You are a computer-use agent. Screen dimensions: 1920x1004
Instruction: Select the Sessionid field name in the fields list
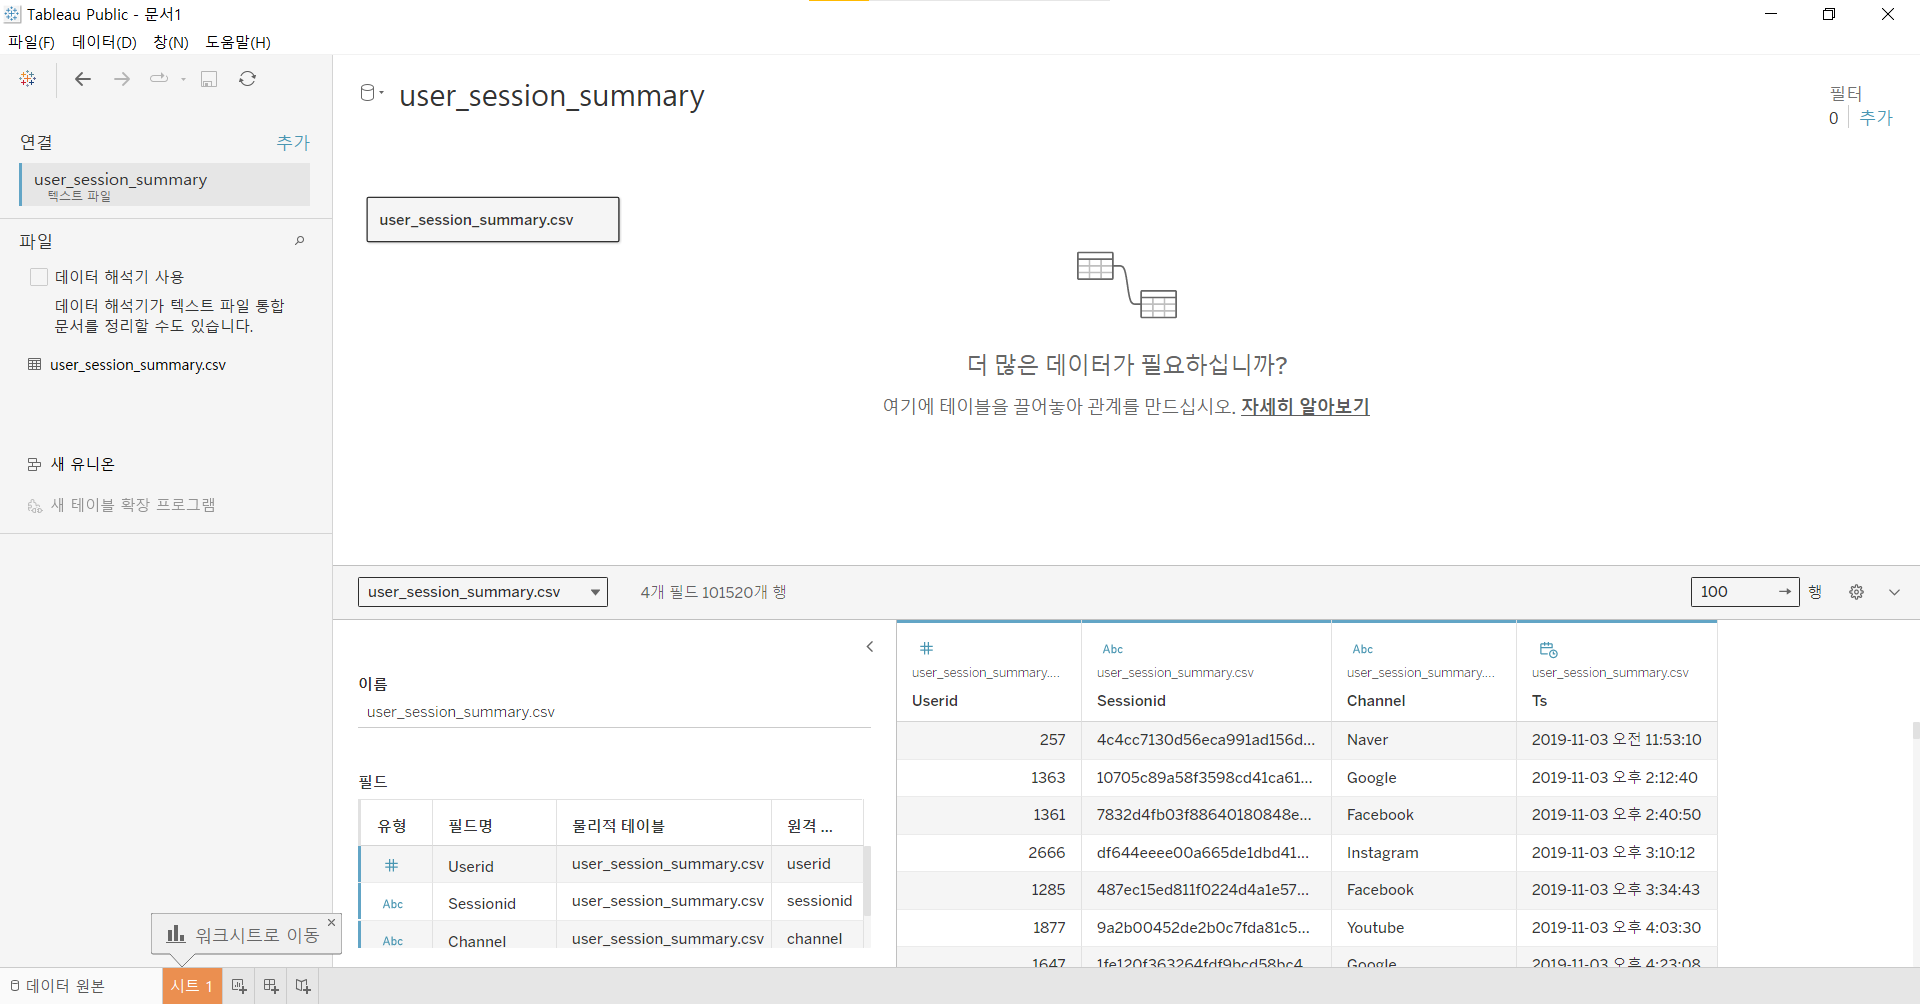pos(482,904)
